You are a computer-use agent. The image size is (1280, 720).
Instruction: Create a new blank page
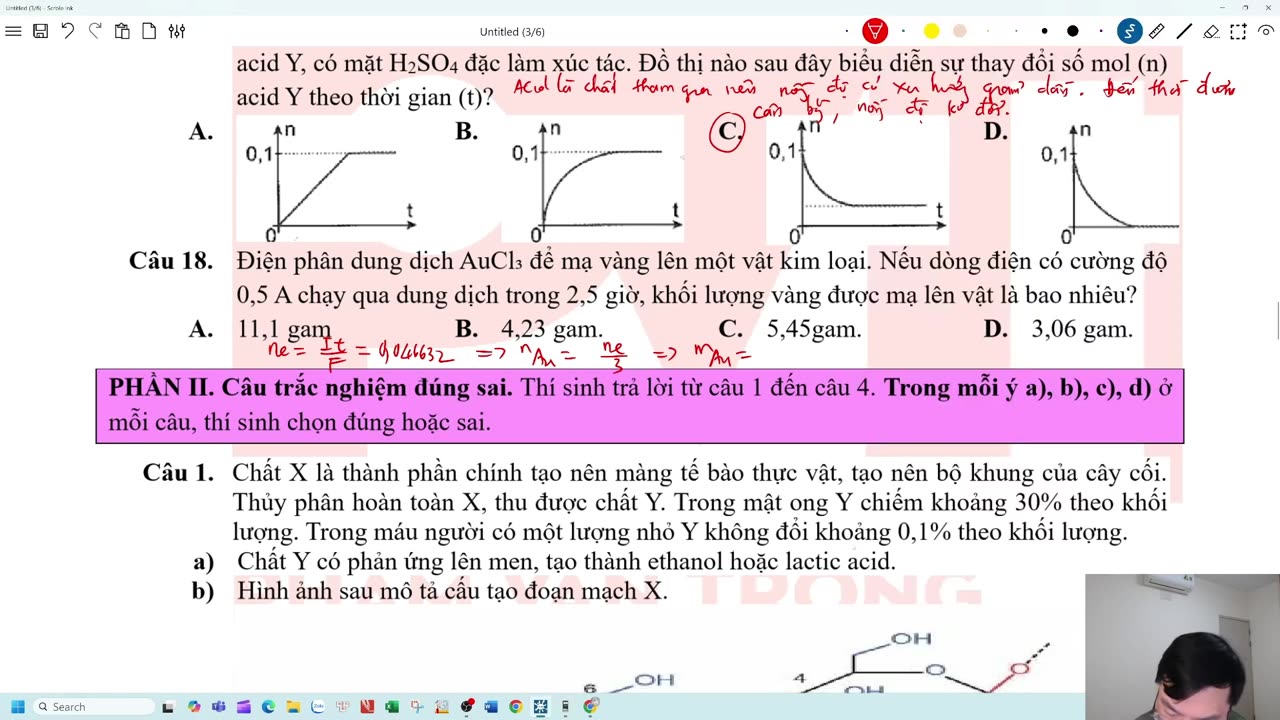pyautogui.click(x=149, y=31)
